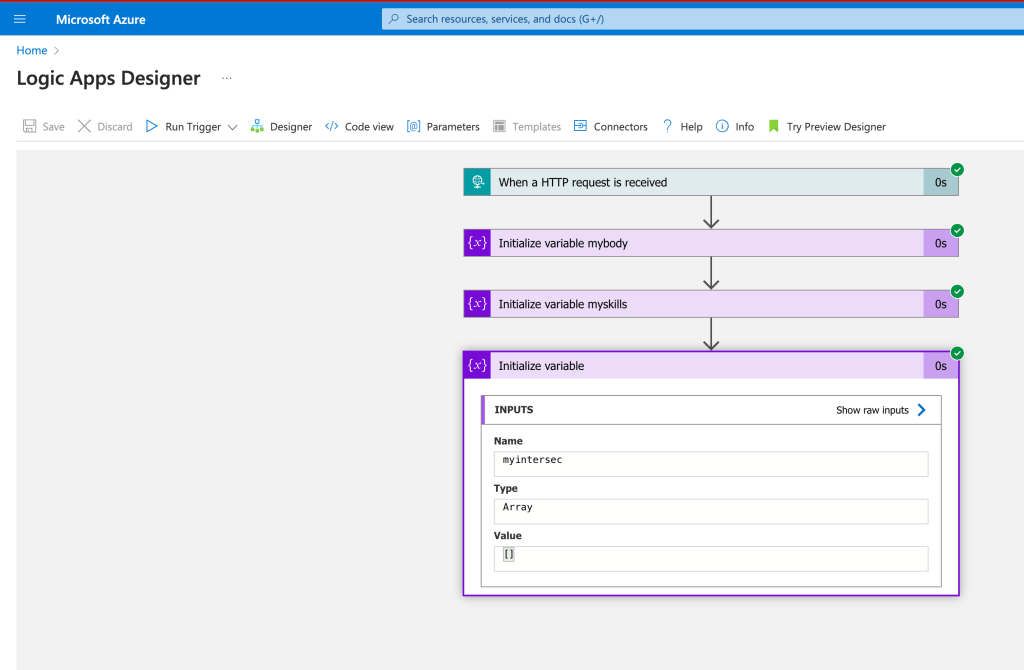The image size is (1024, 670).
Task: Click the Azure search resources box
Action: tap(703, 19)
